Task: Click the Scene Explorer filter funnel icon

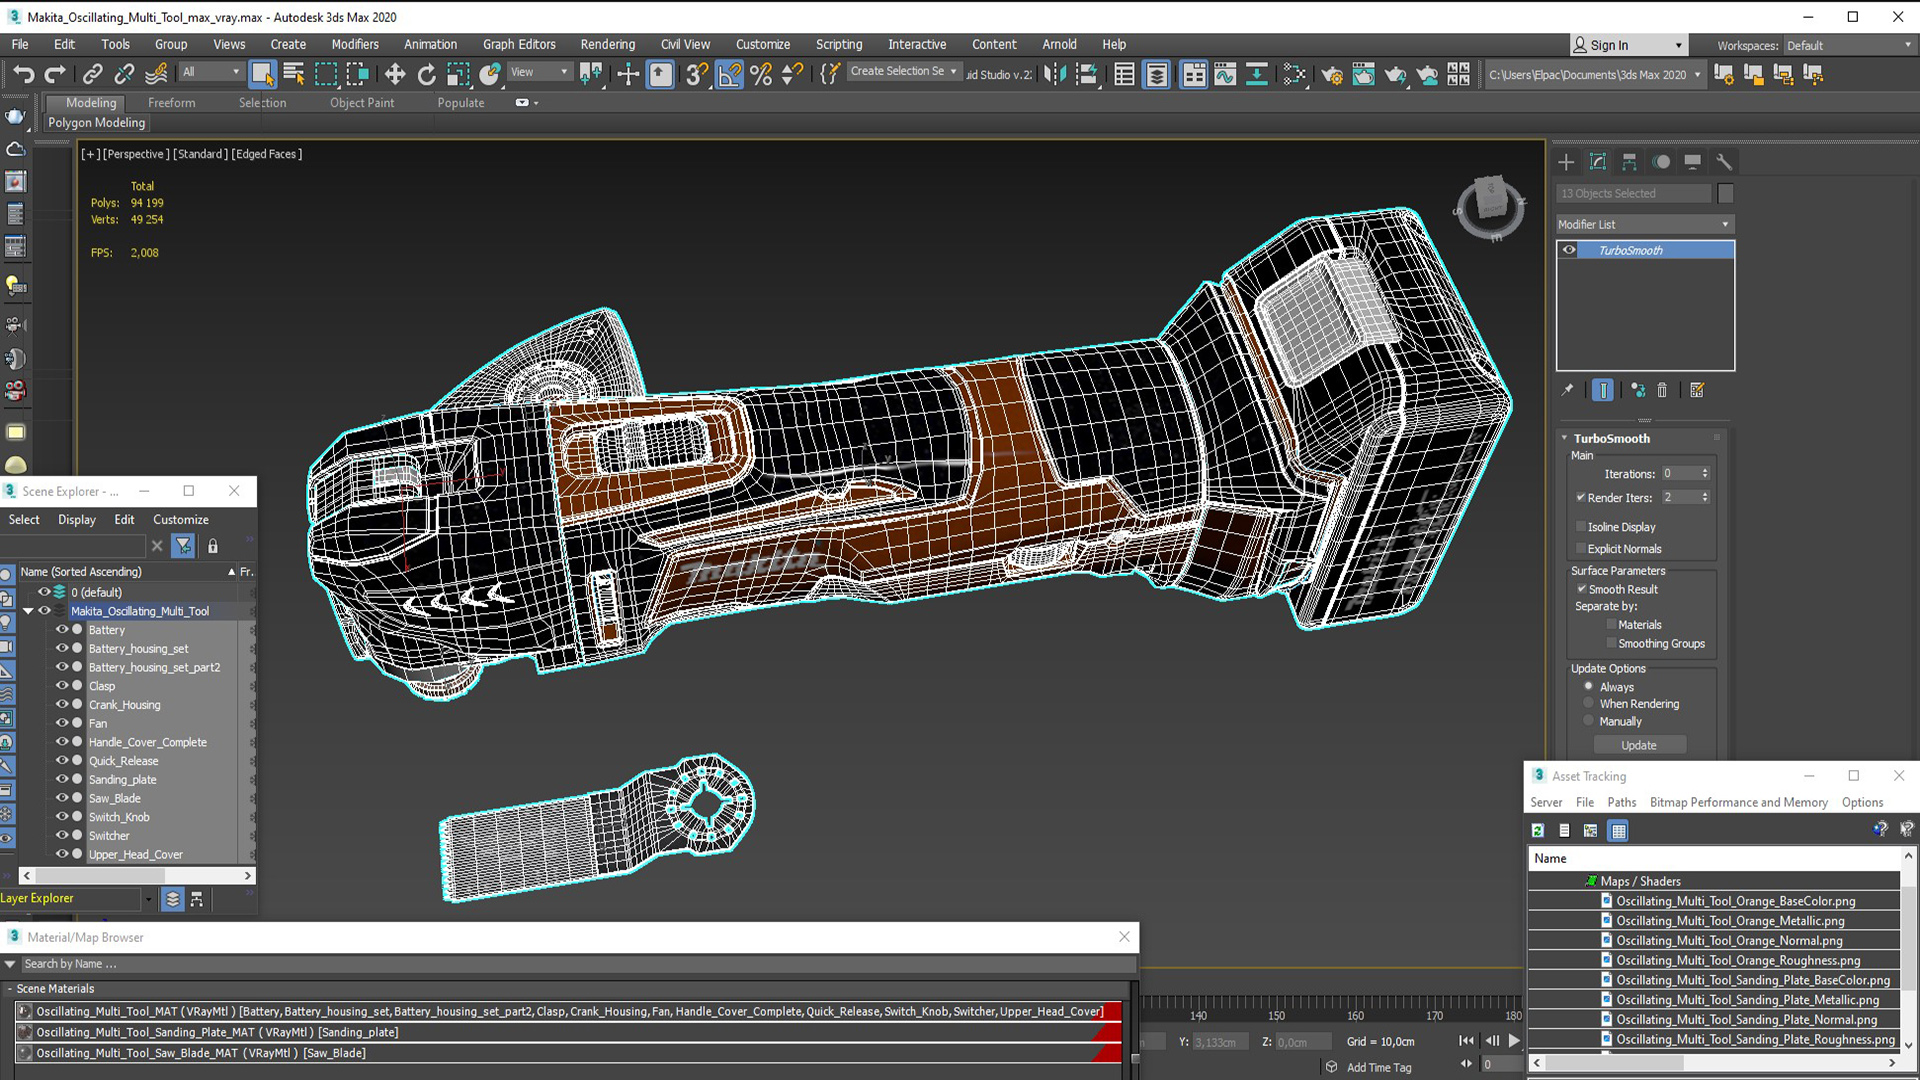Action: (x=183, y=546)
